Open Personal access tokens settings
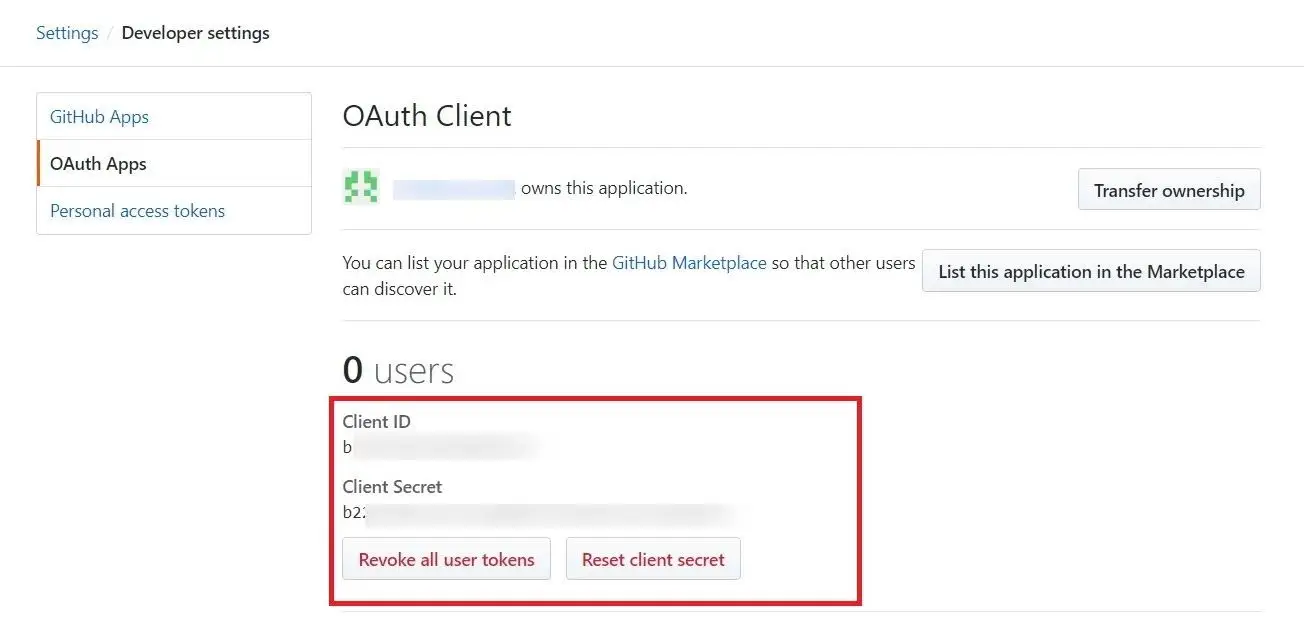Image resolution: width=1304 pixels, height=632 pixels. click(137, 210)
